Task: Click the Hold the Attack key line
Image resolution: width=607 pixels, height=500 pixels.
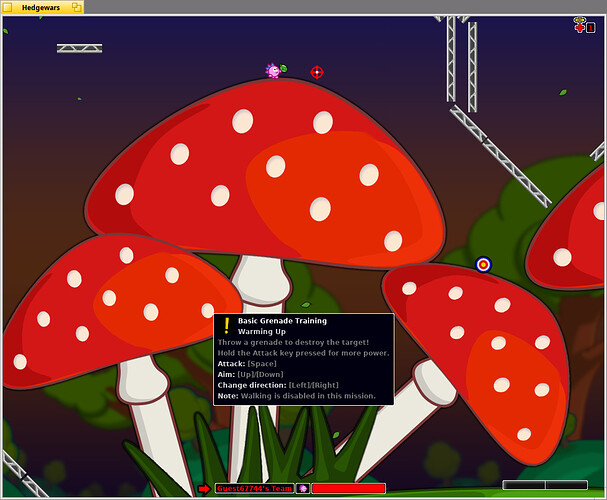Action: (x=304, y=353)
